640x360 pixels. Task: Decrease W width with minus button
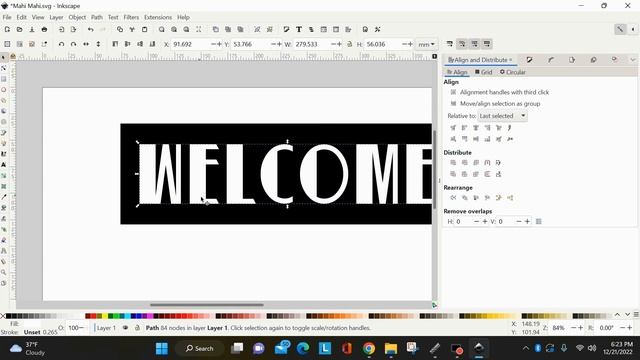[x=333, y=44]
